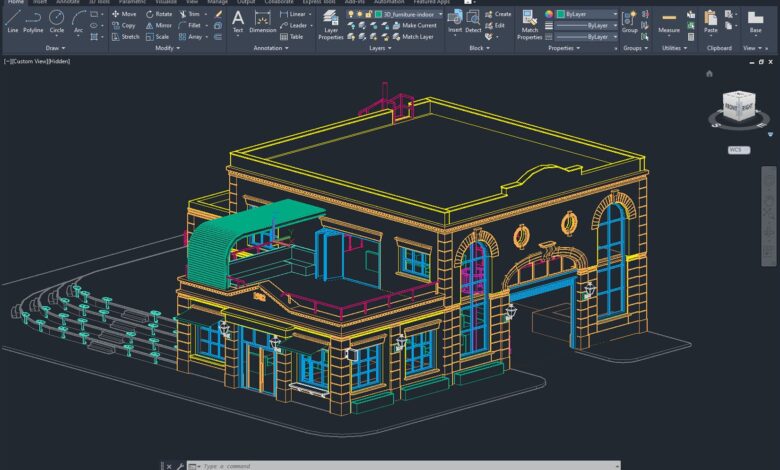
Task: Expand the Modify panel
Action: 168,48
